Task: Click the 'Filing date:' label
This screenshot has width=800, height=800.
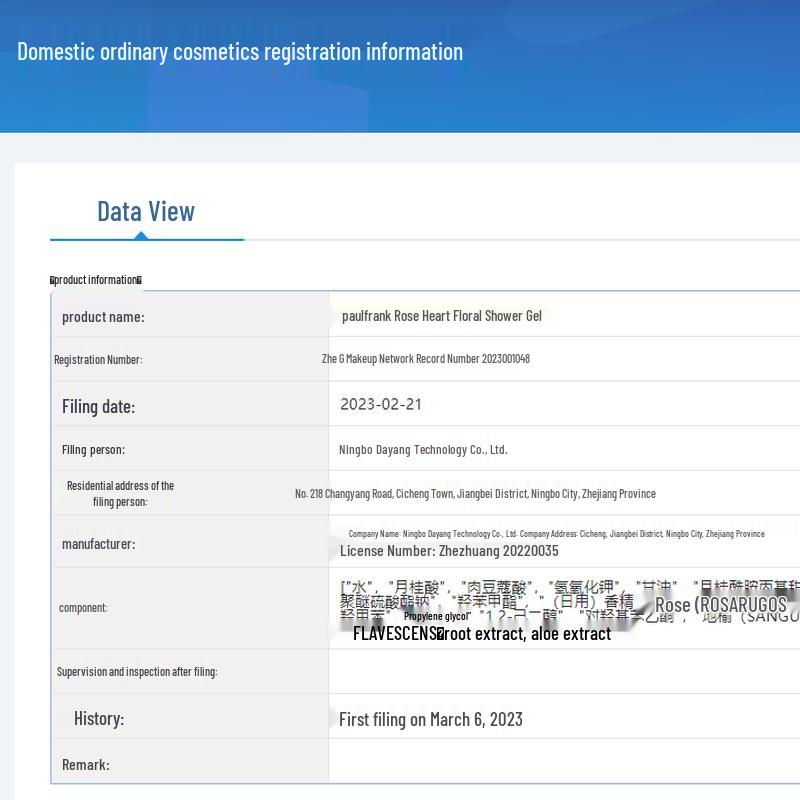Action: pos(98,406)
